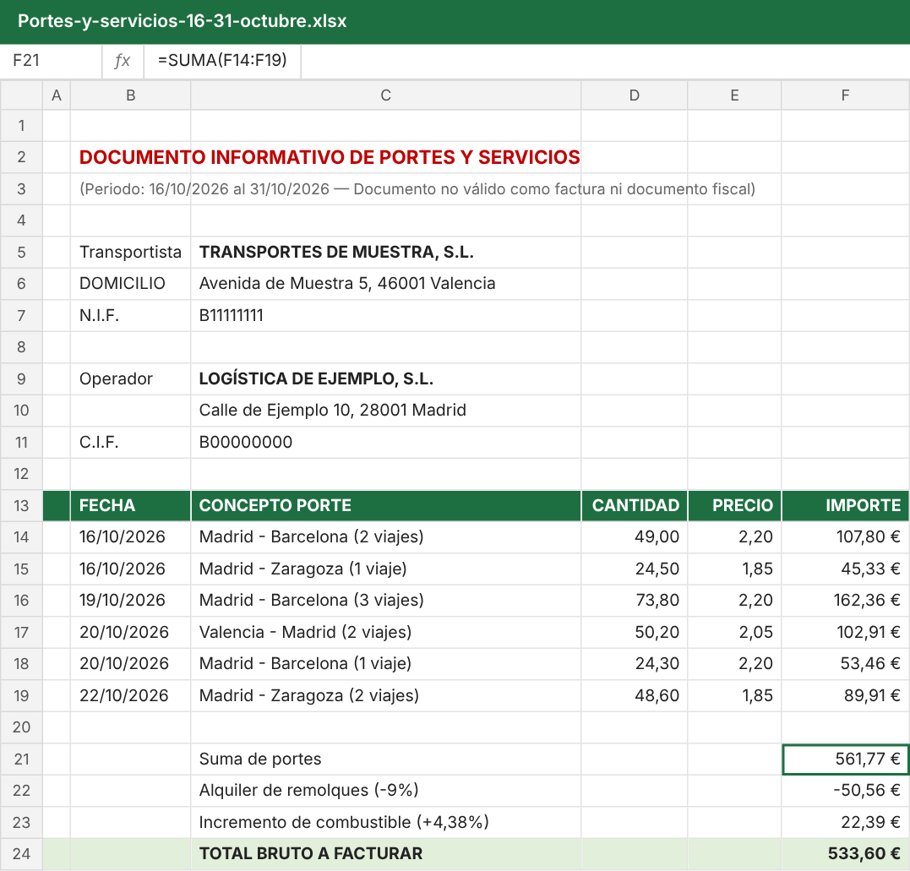Click 'Incremento de combustible (+4,38%)' cell
Viewport: 910px width, 871px height.
tap(385, 822)
